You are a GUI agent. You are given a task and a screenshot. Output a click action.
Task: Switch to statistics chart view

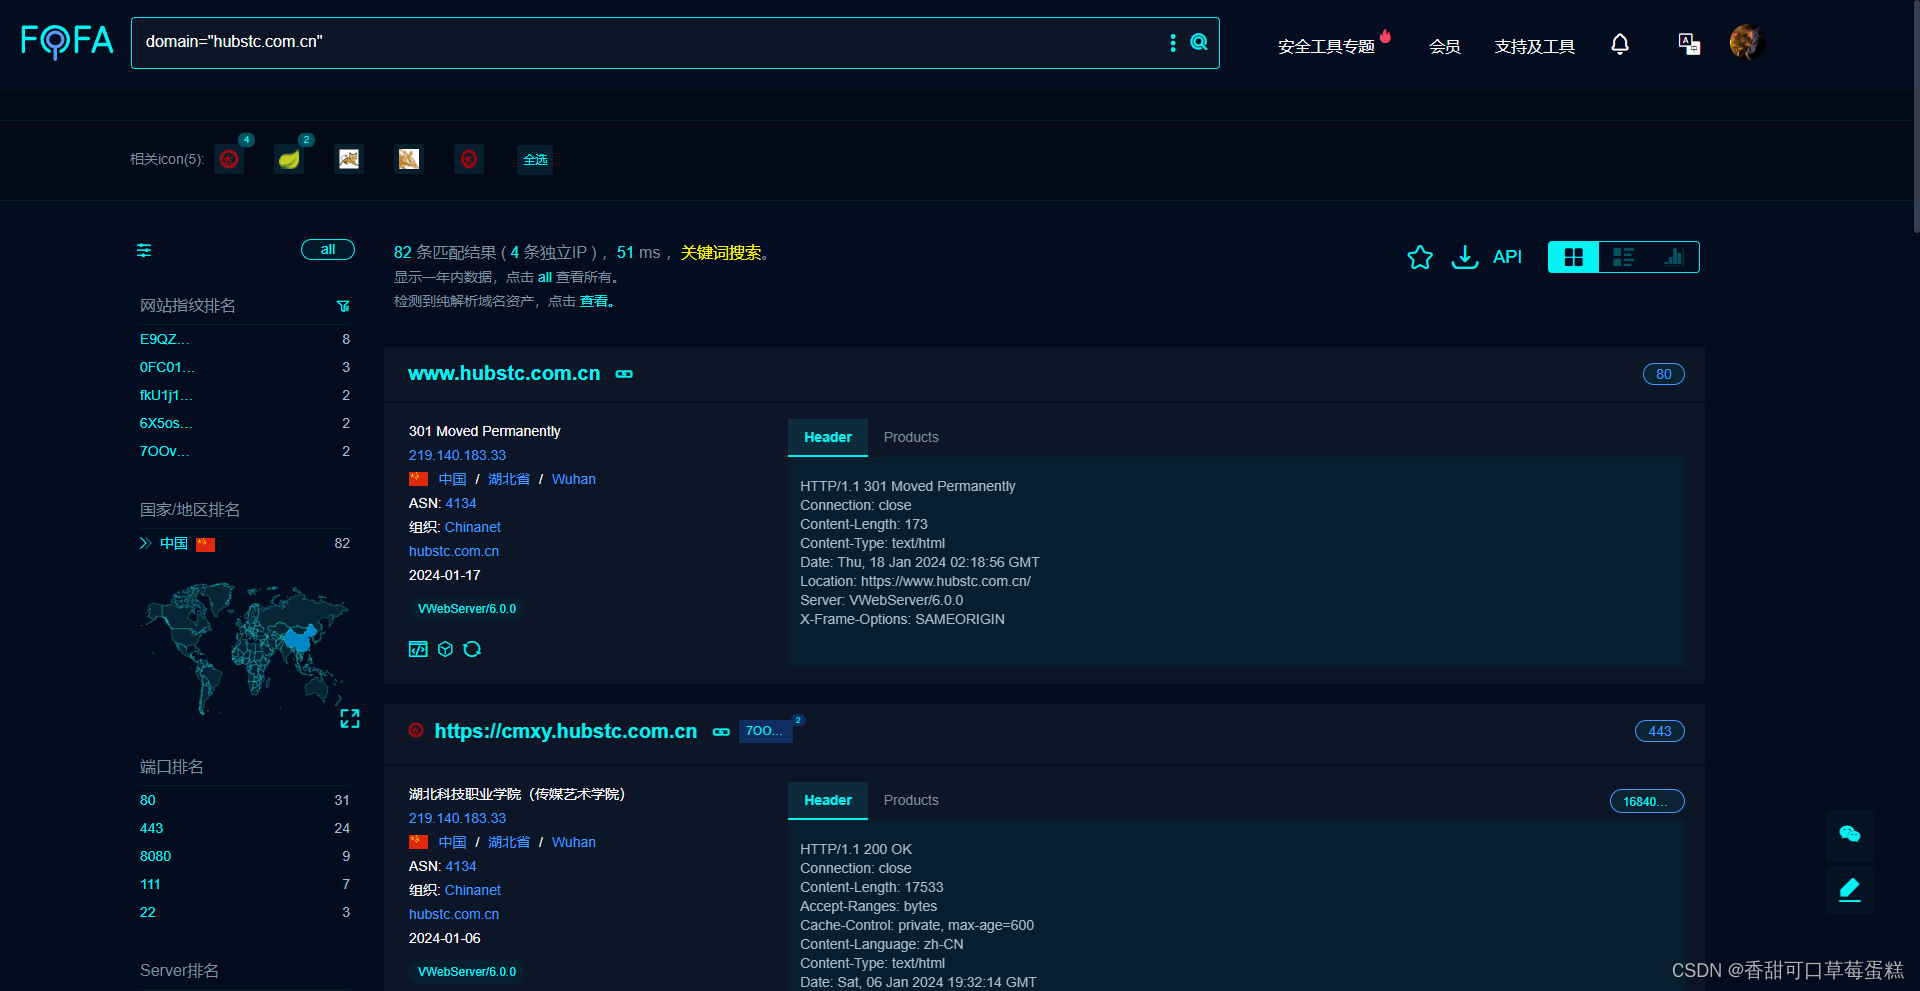point(1674,257)
